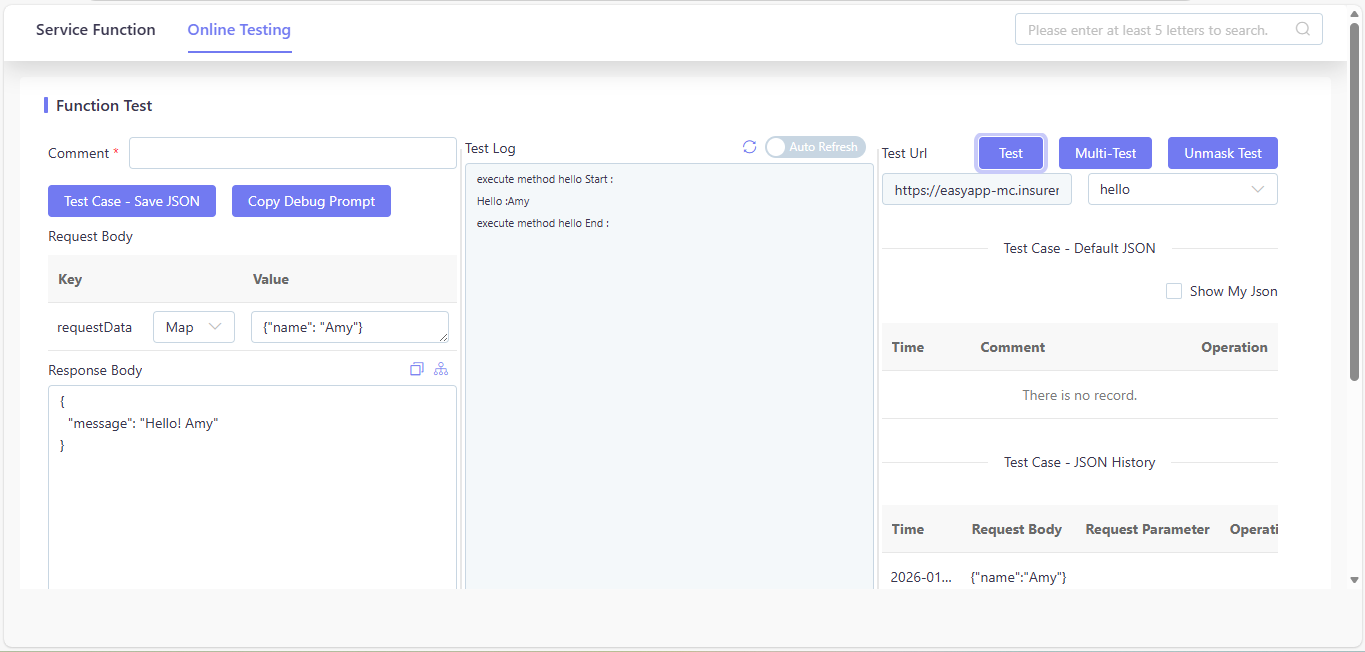Click the Test Log refresh icon

(749, 147)
